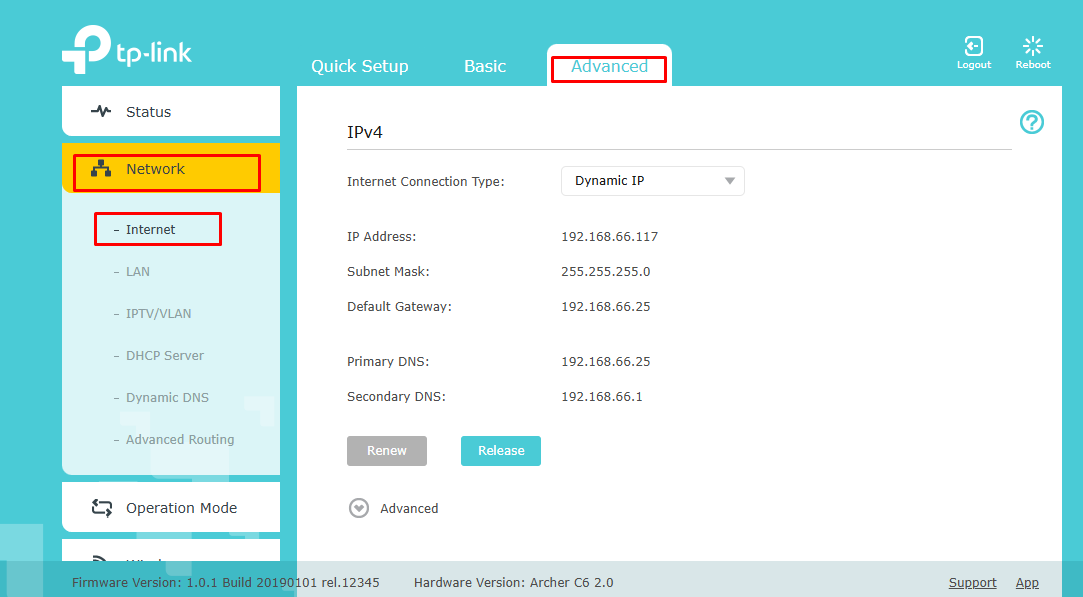Switch to the Quick Setup tab

[x=359, y=66]
